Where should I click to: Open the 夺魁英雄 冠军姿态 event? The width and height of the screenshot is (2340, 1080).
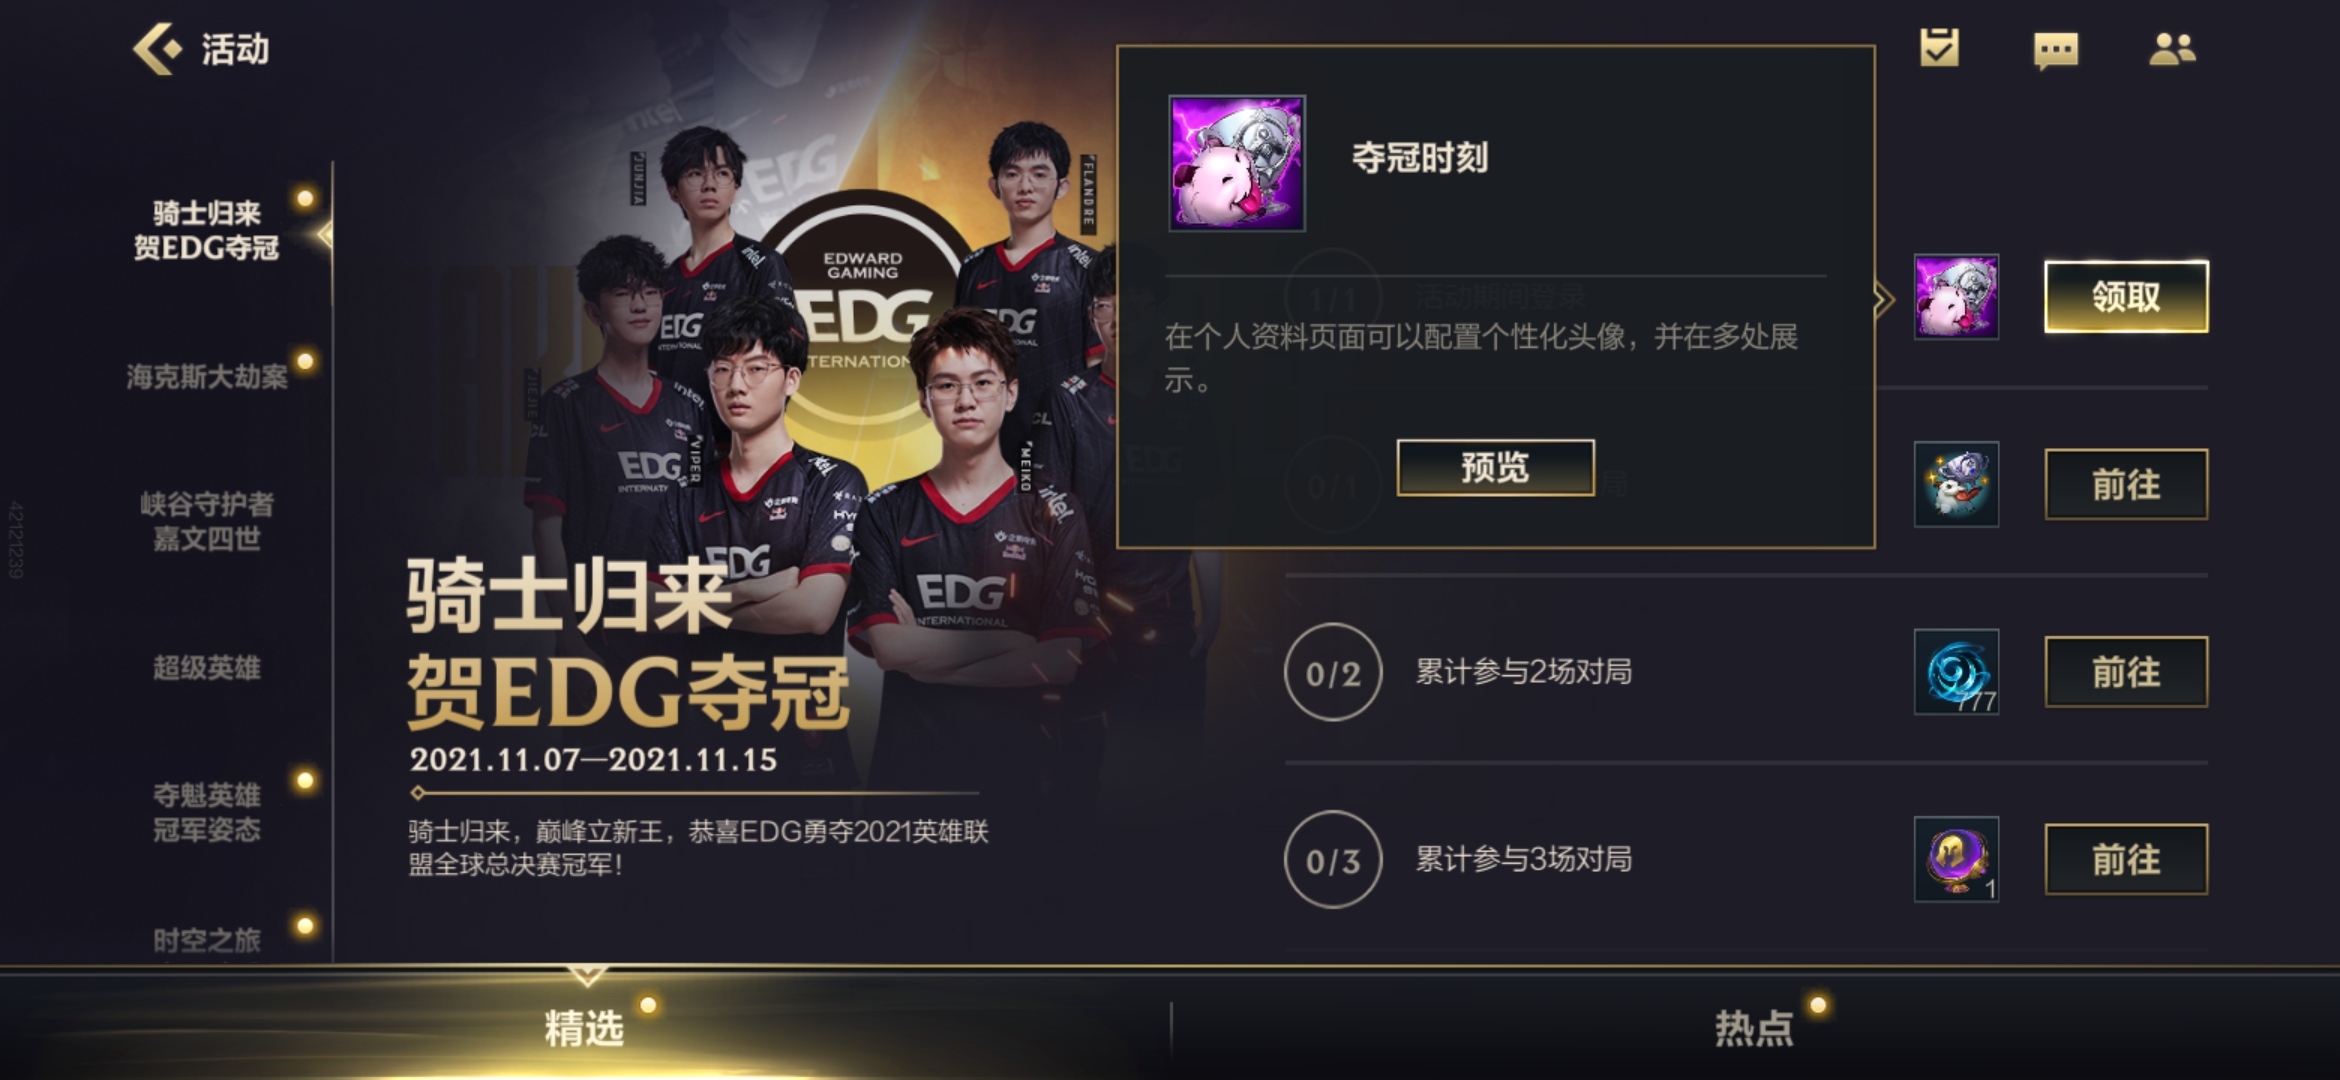(x=207, y=812)
